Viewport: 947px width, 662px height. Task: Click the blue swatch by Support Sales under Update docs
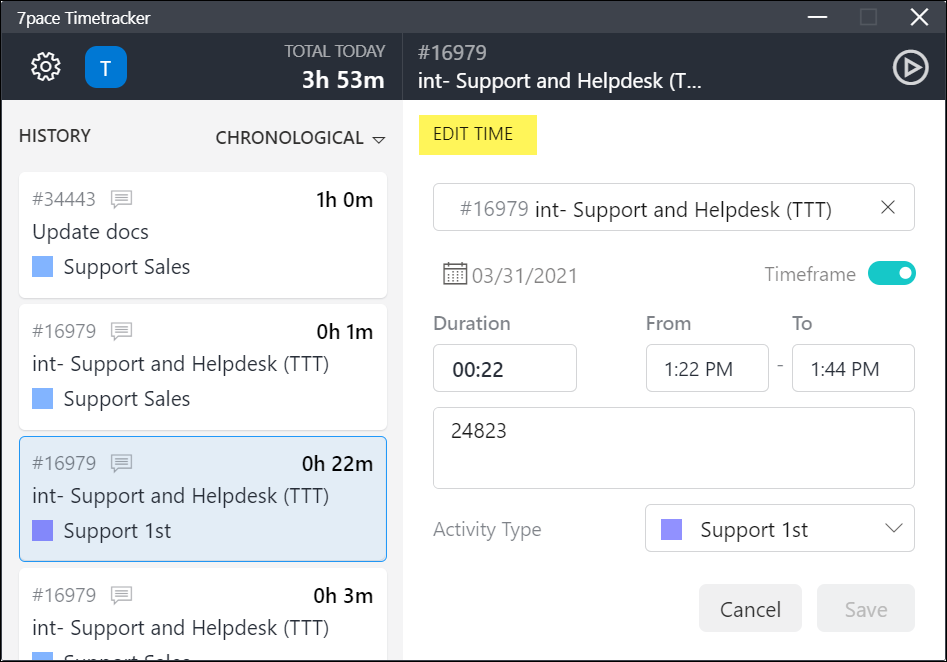[42, 266]
